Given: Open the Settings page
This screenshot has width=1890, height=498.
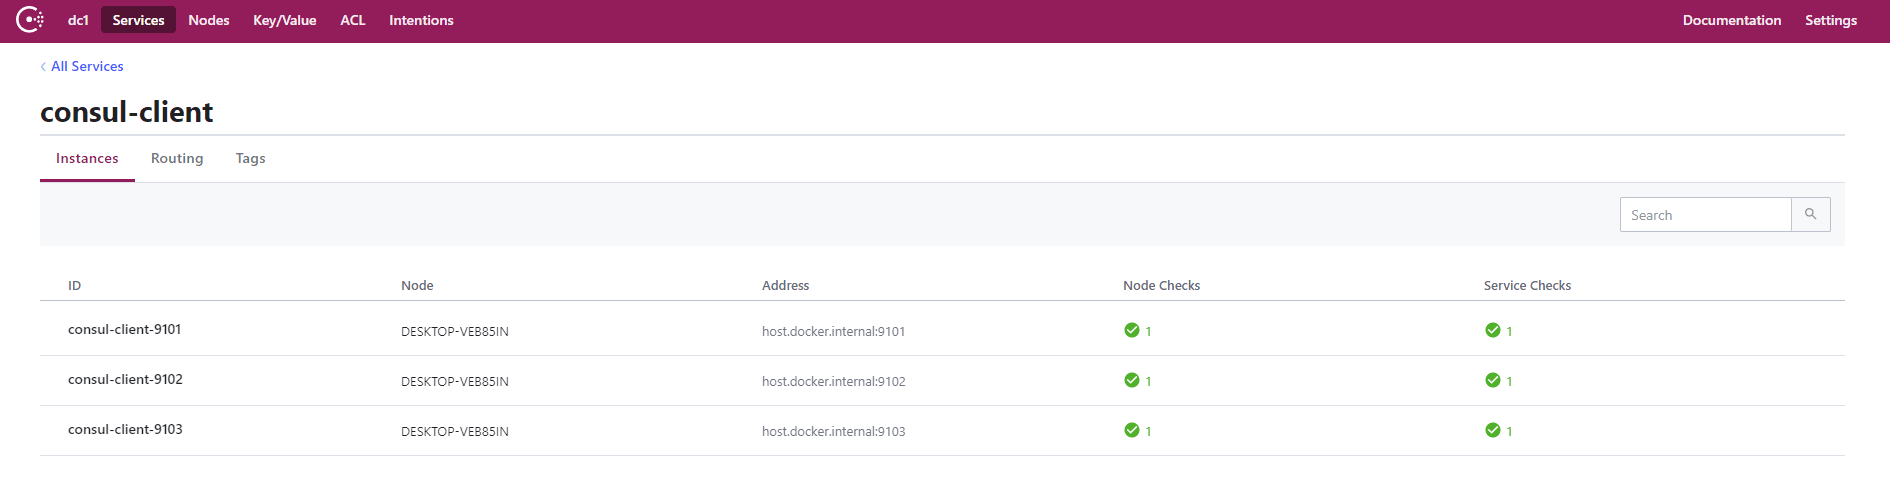Looking at the screenshot, I should [1830, 20].
